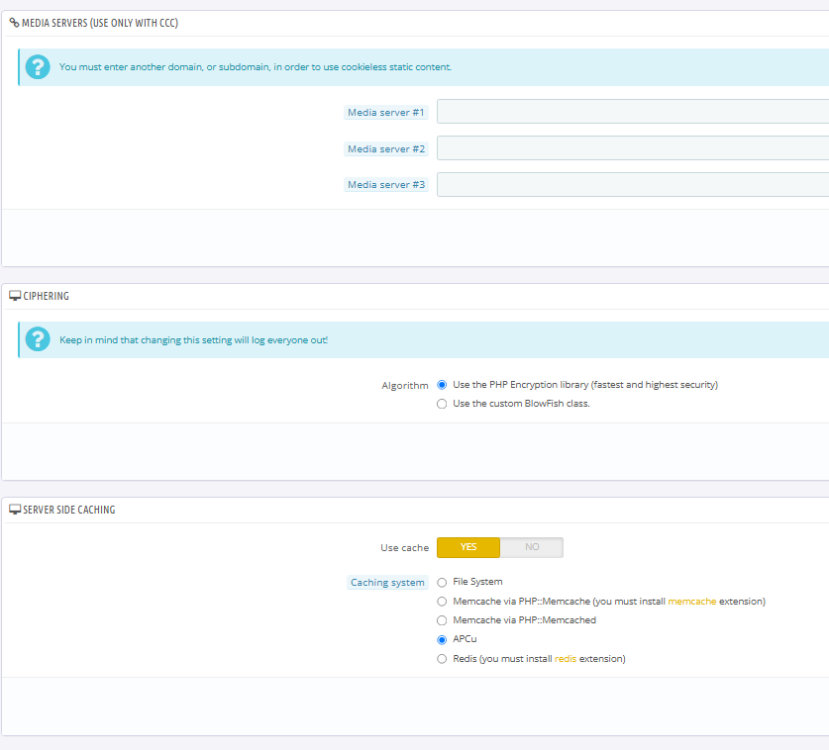This screenshot has width=829, height=750.
Task: Pick Memcache via PHP::Memcache option
Action: [x=442, y=602]
